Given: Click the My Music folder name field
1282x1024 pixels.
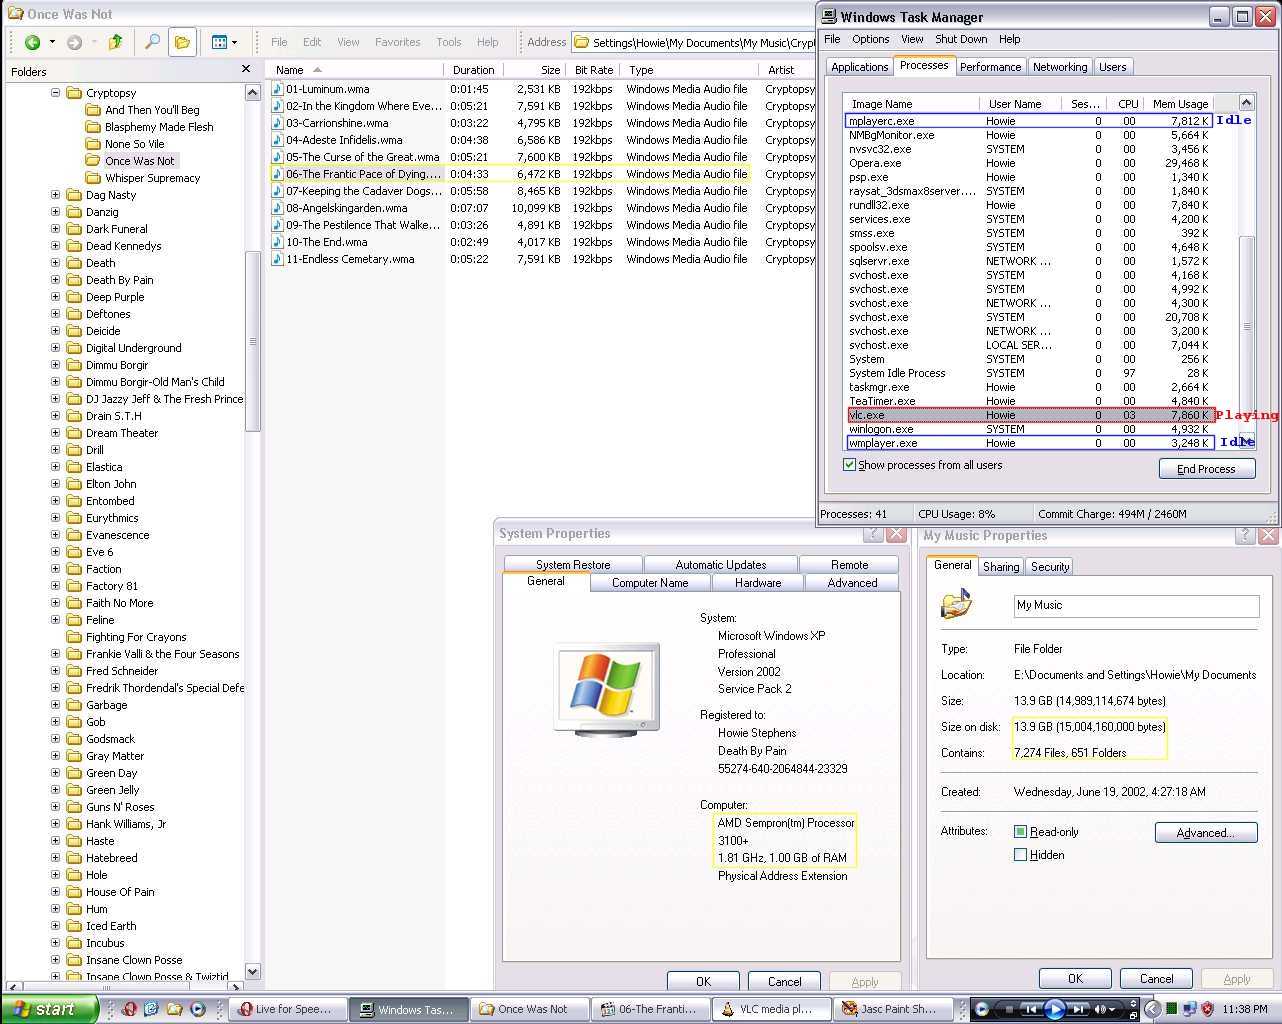Looking at the screenshot, I should 1136,606.
